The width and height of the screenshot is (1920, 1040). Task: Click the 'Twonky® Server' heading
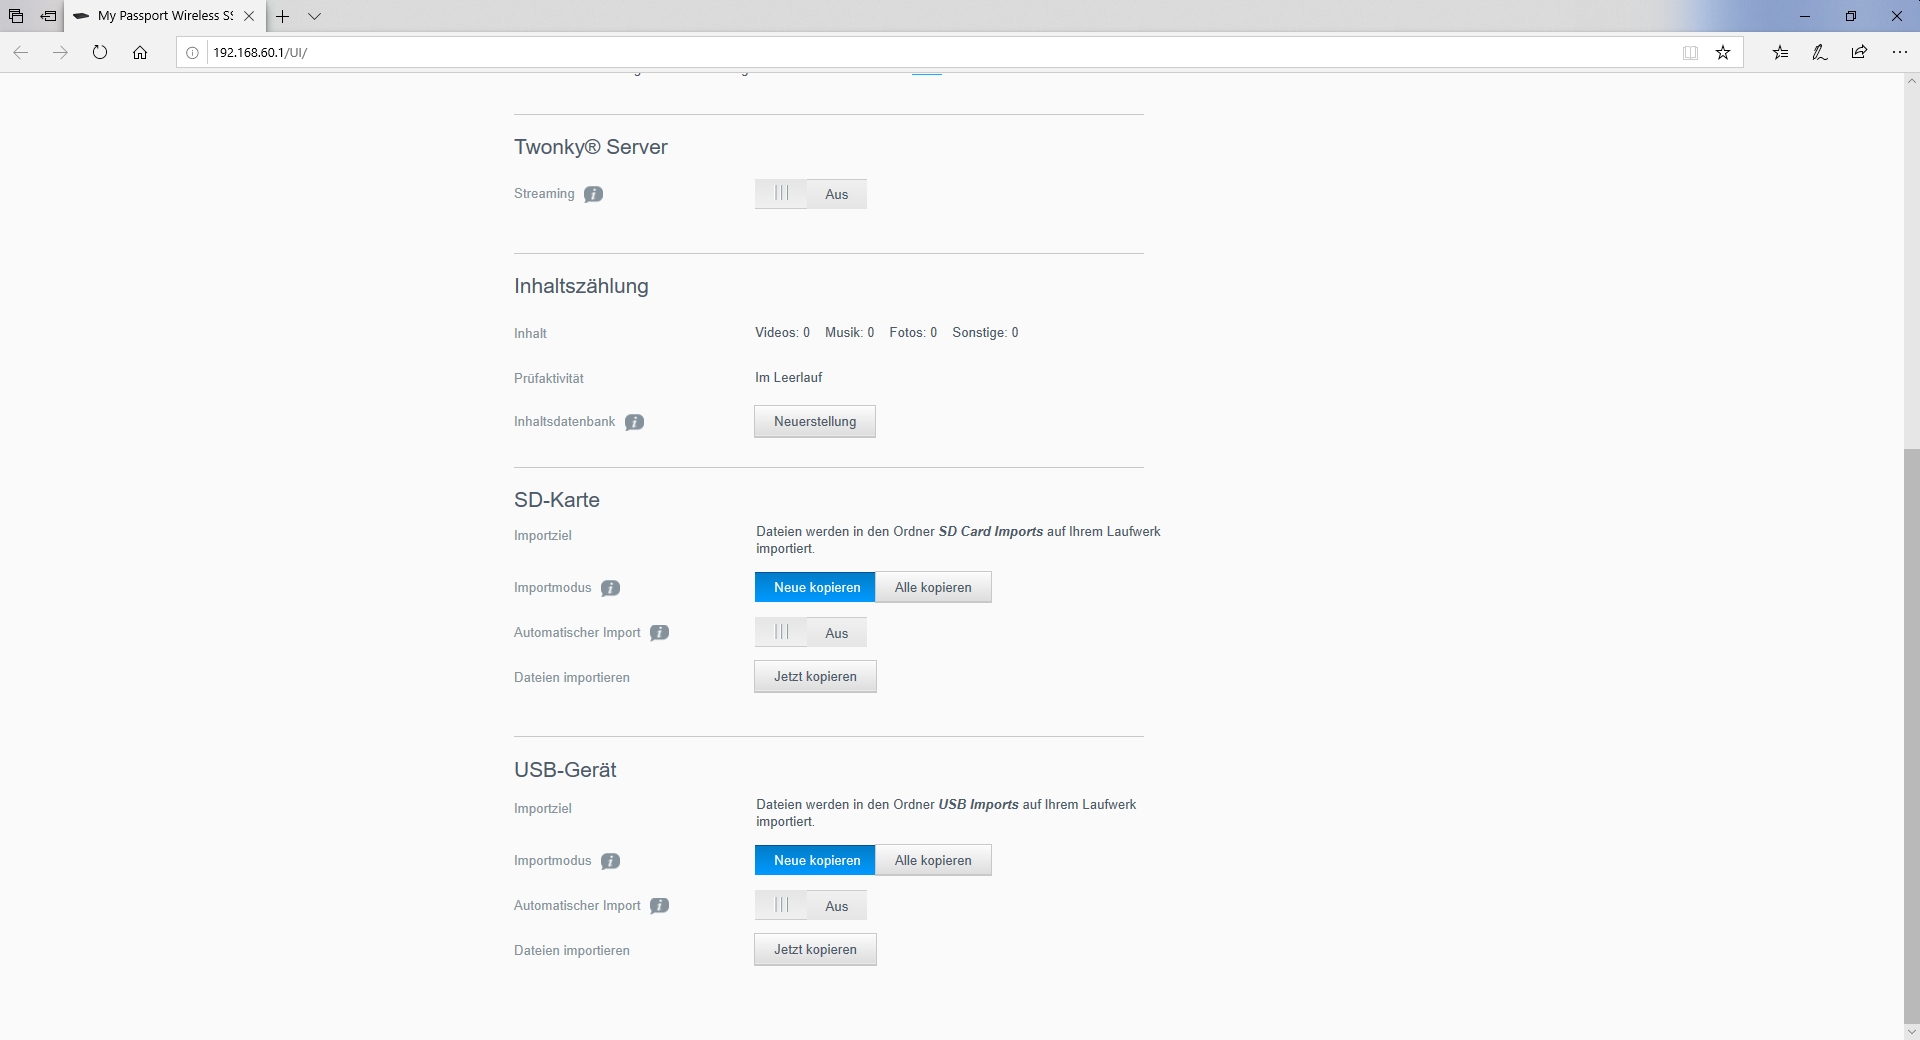click(590, 147)
